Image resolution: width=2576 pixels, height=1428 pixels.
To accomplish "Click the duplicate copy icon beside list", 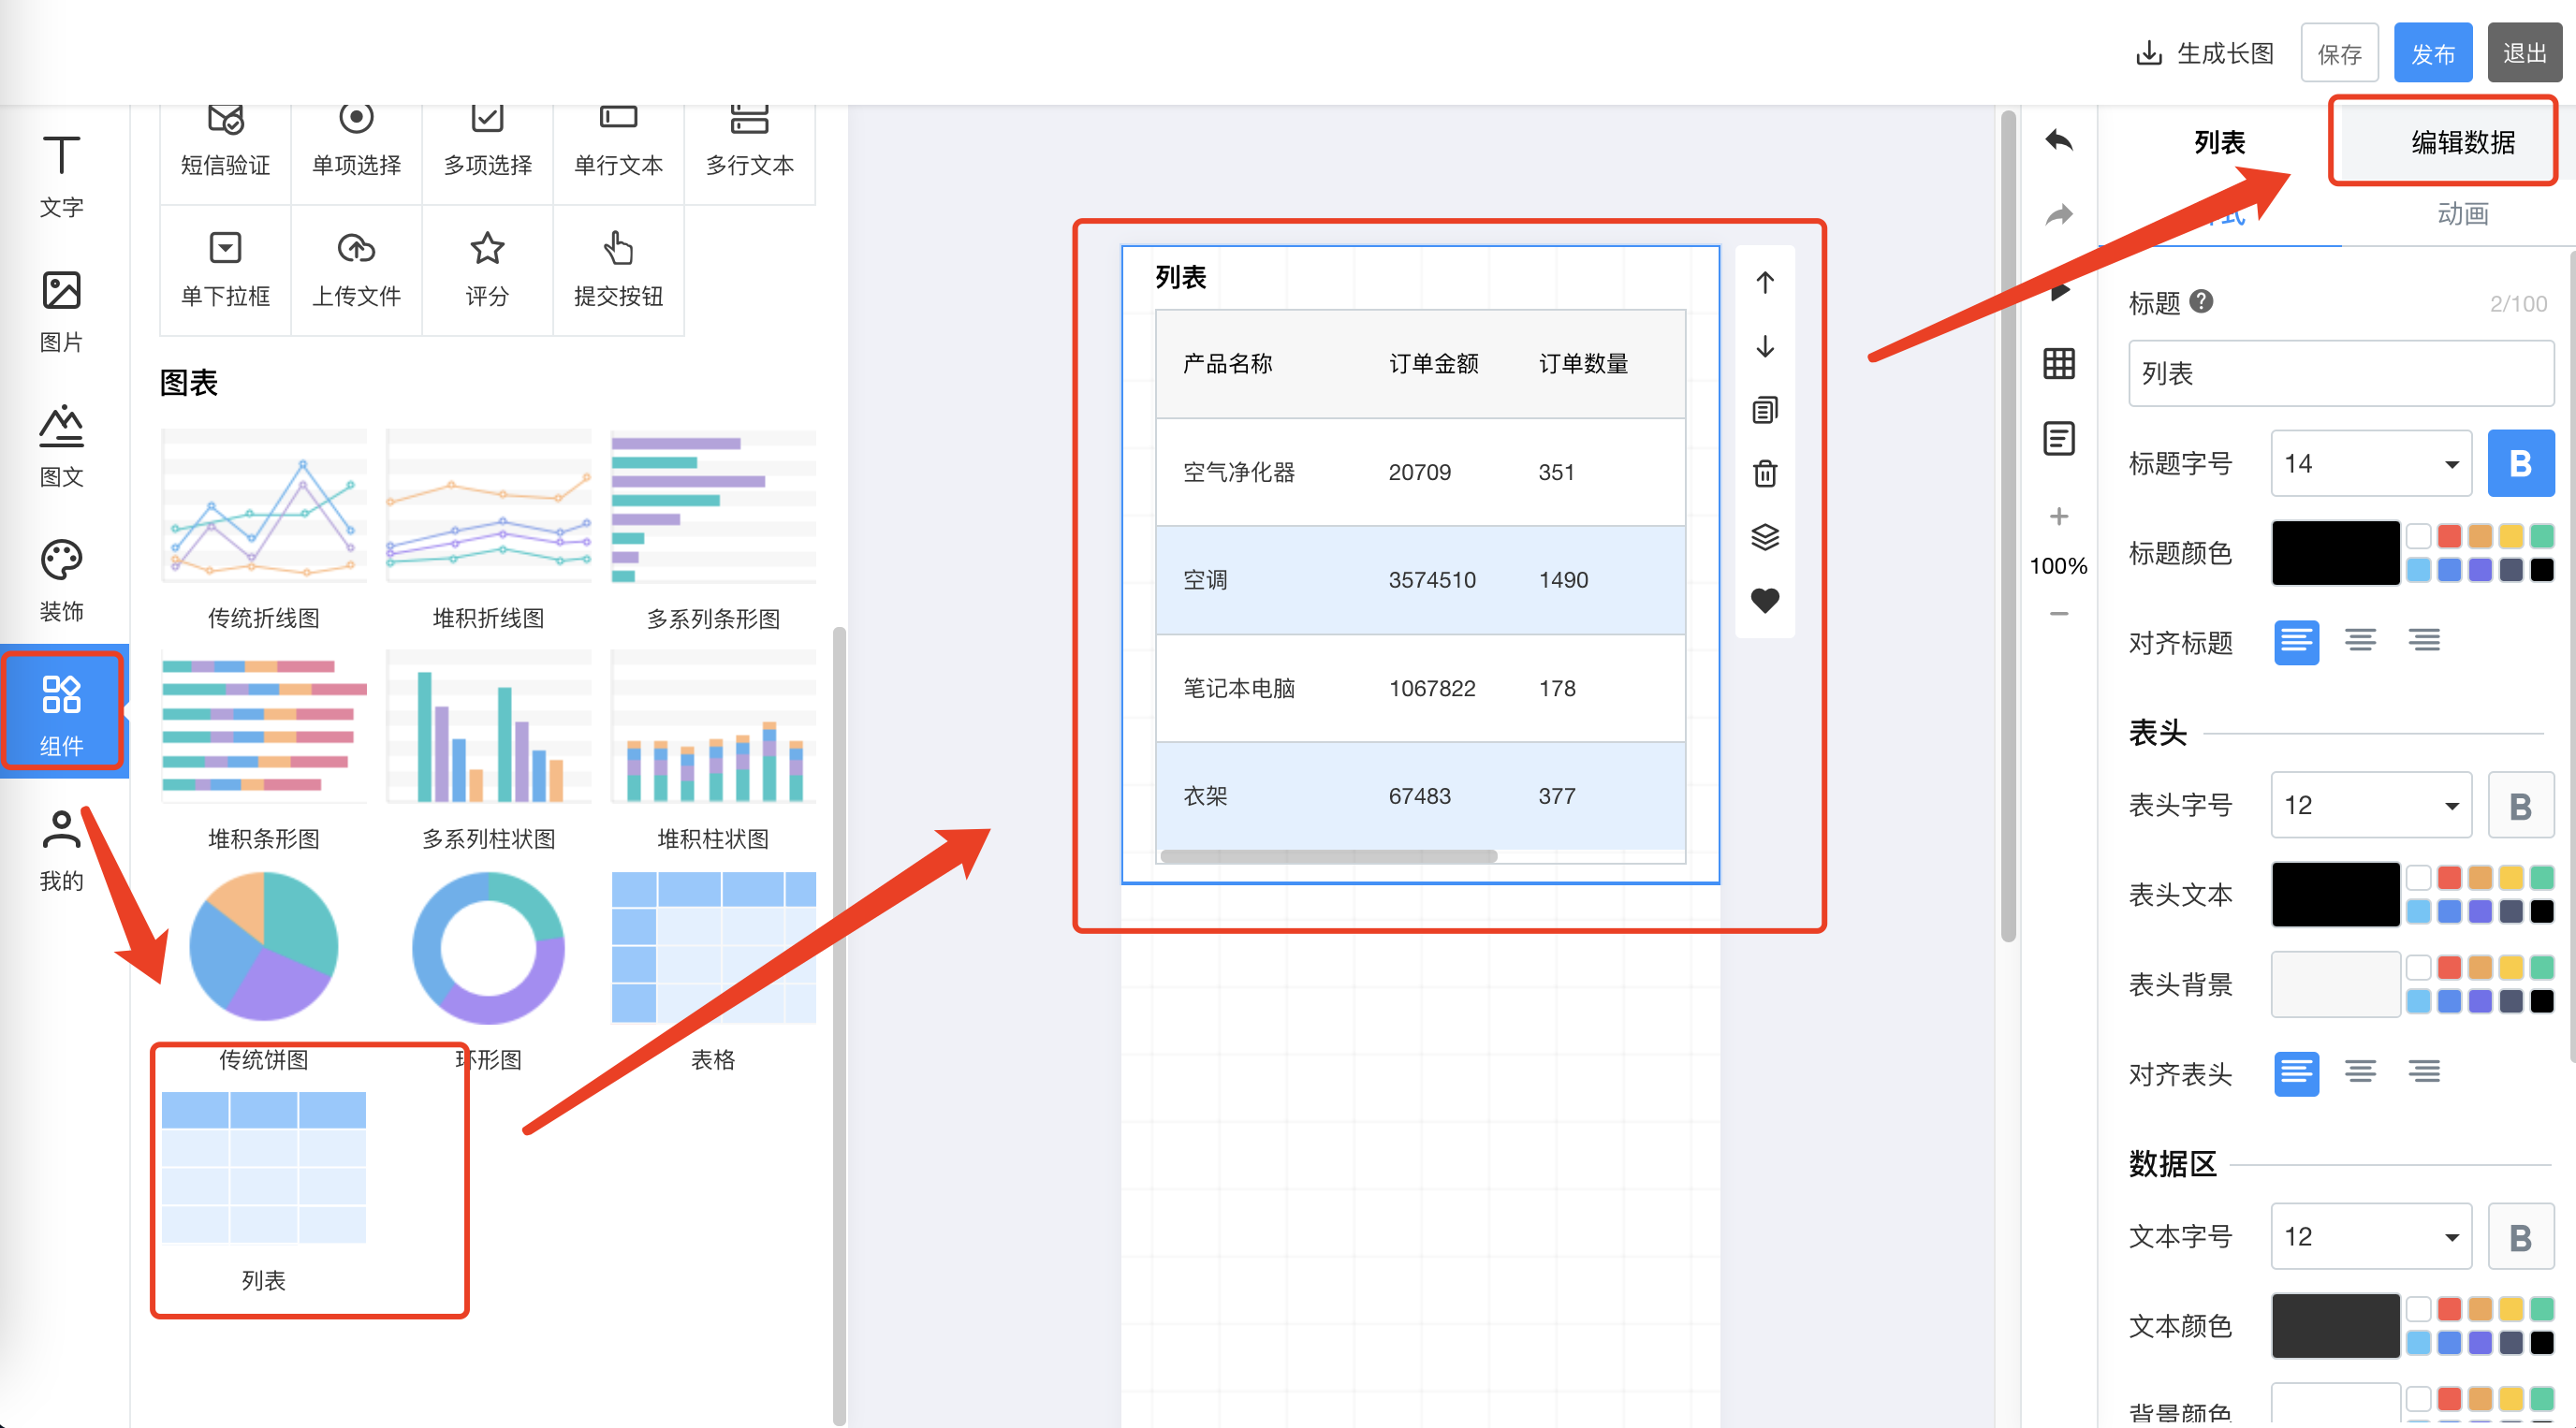I will click(1765, 410).
